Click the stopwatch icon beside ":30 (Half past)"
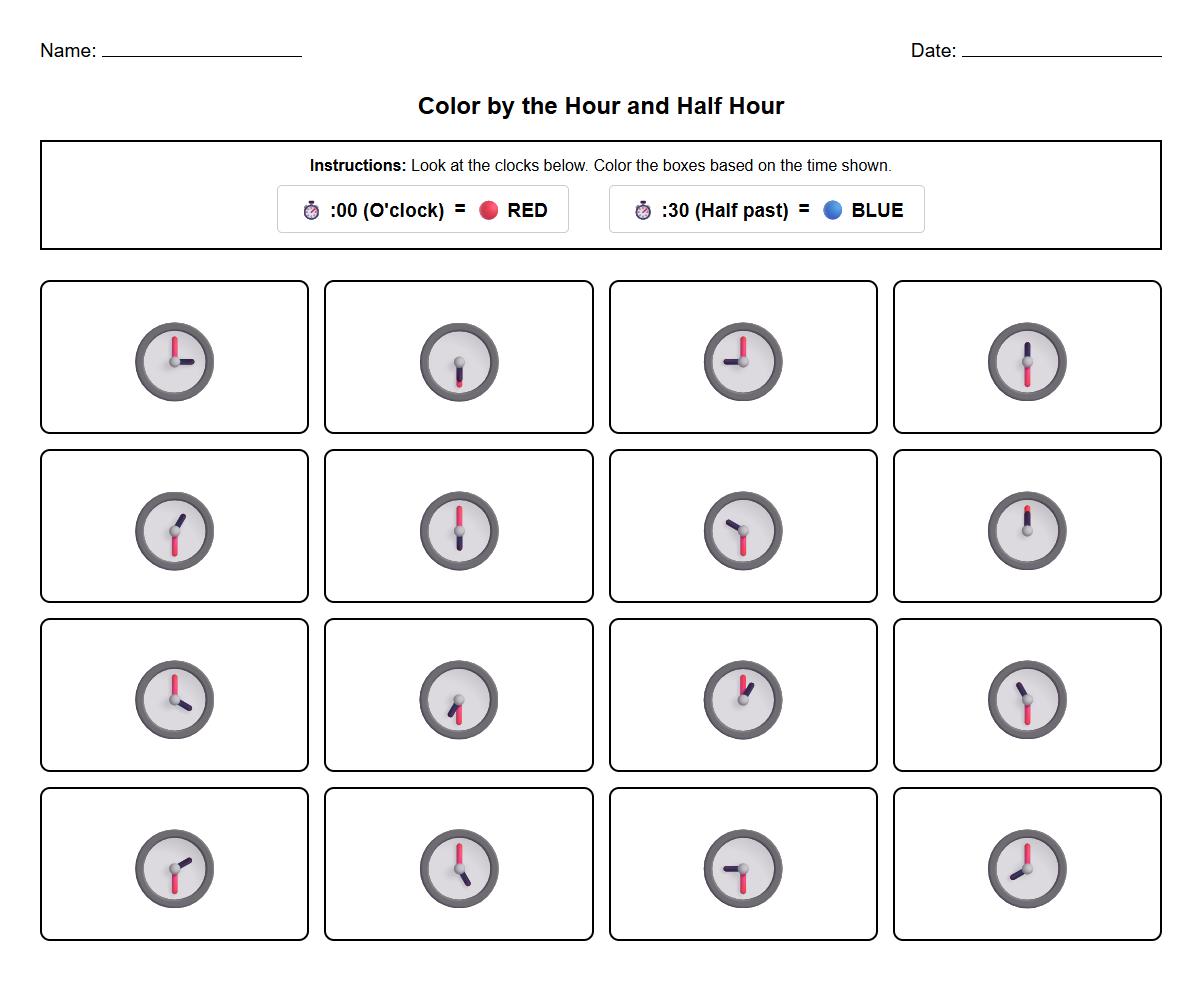 (x=641, y=209)
